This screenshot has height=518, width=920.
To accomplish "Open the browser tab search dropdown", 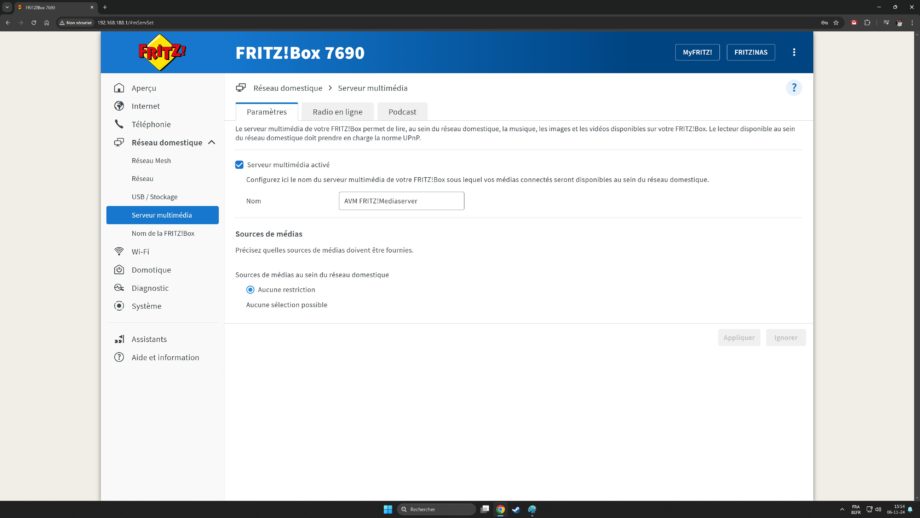I will (x=7, y=7).
